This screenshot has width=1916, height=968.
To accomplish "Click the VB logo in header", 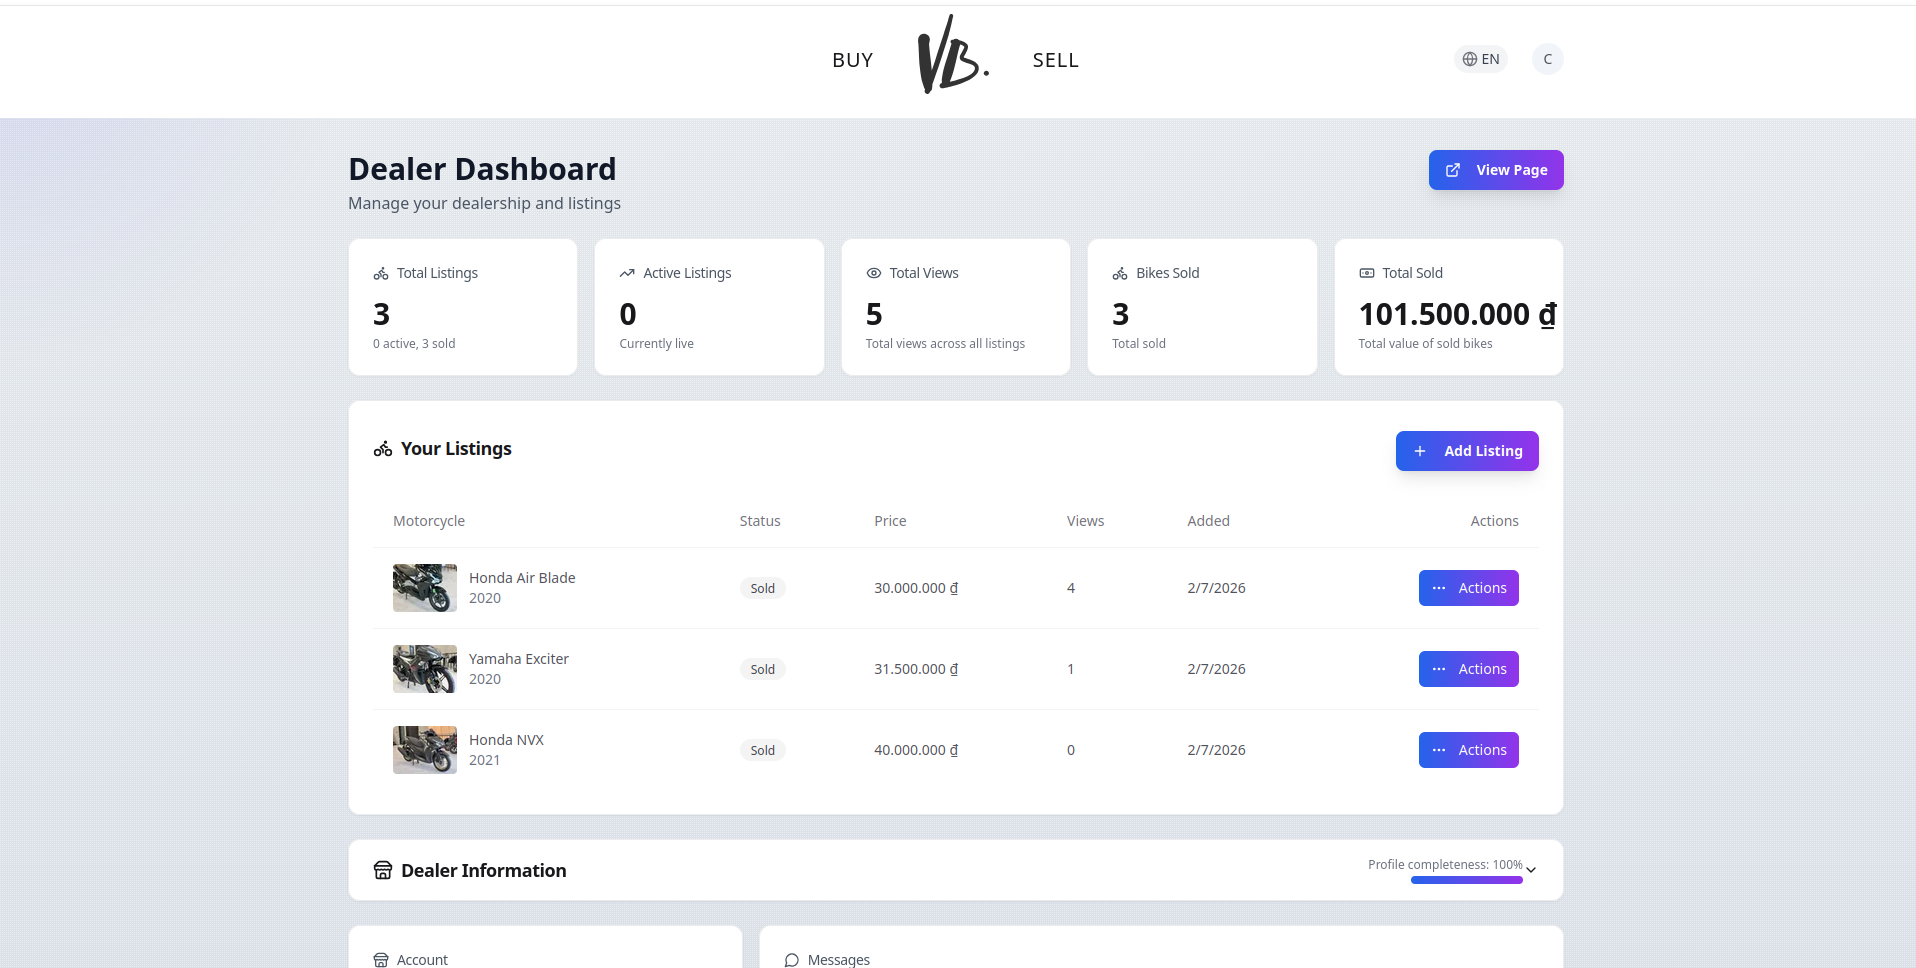I will [952, 56].
